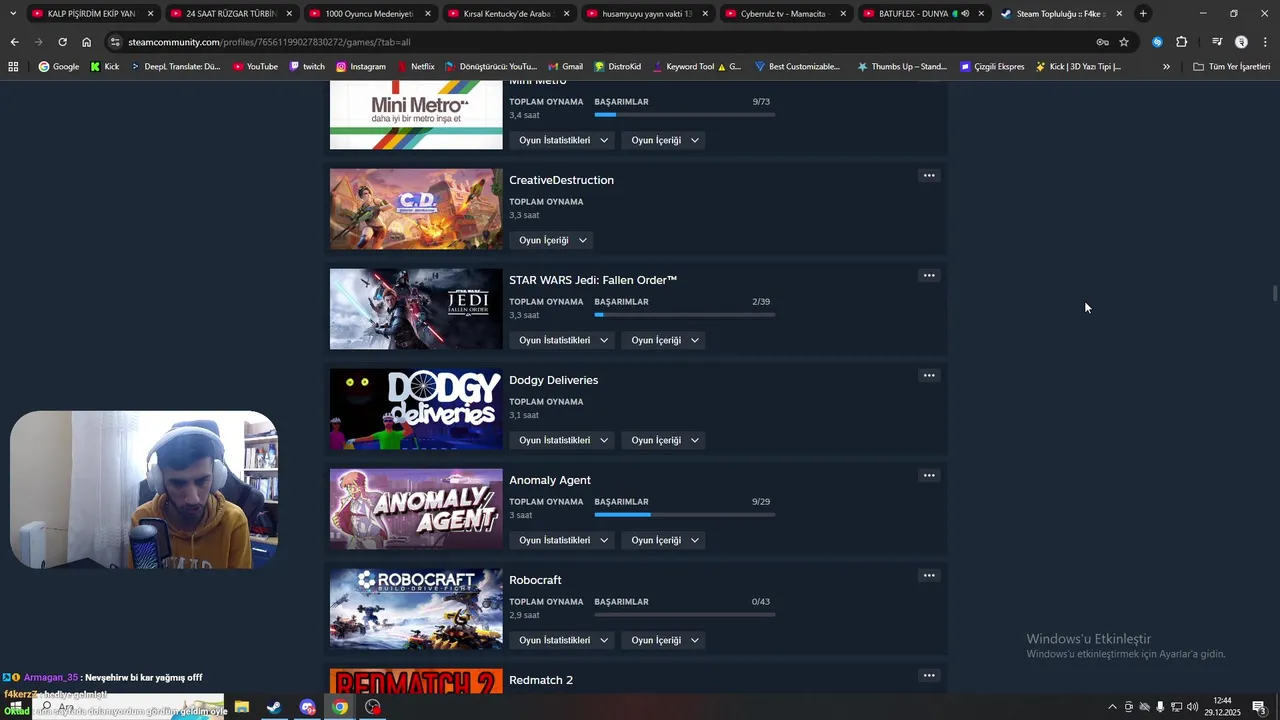Switch to husamyuyu yayın vakti tab
The image size is (1280, 720).
click(x=647, y=14)
